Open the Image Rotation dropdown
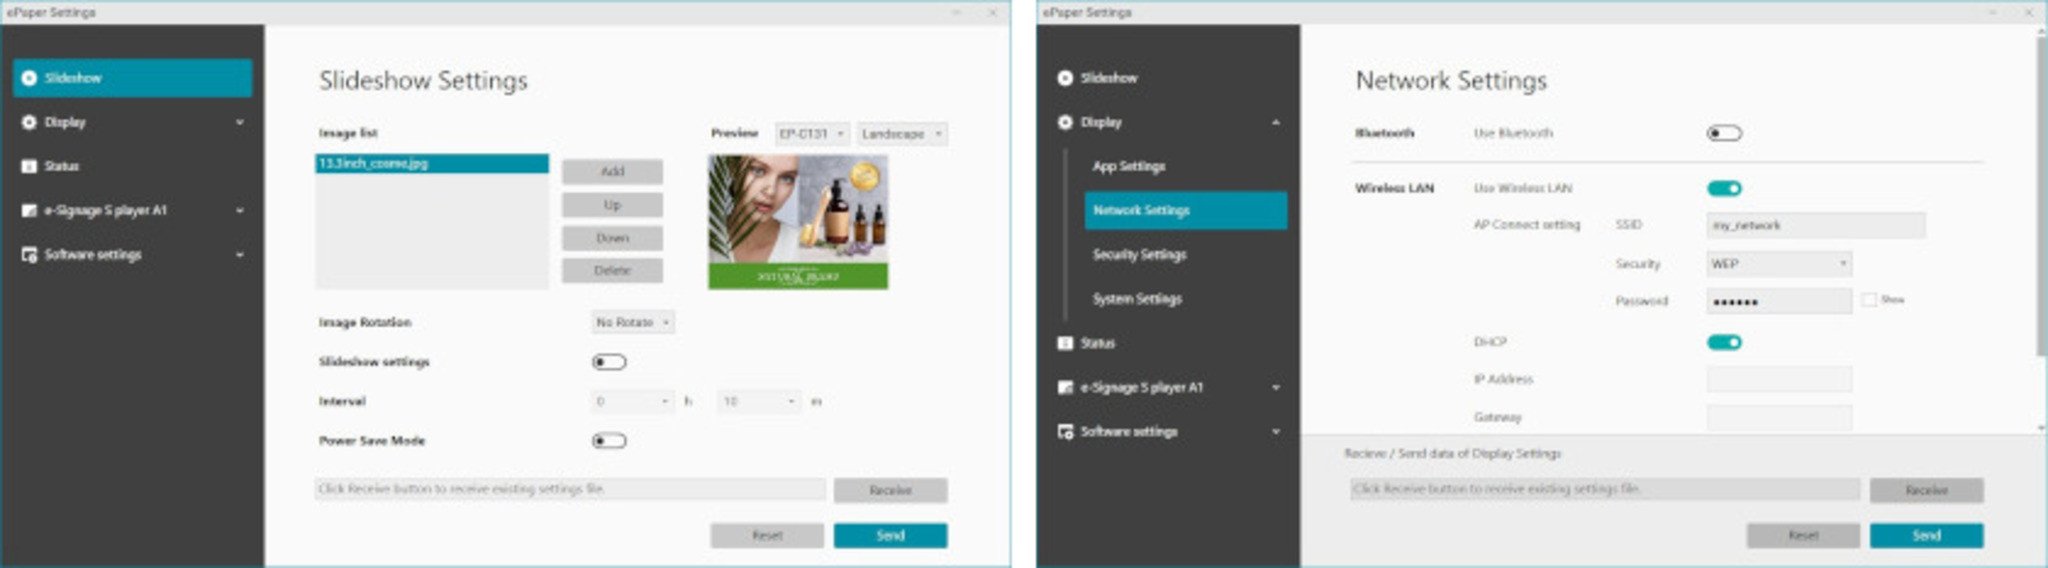Image resolution: width=2048 pixels, height=568 pixels. tap(633, 322)
